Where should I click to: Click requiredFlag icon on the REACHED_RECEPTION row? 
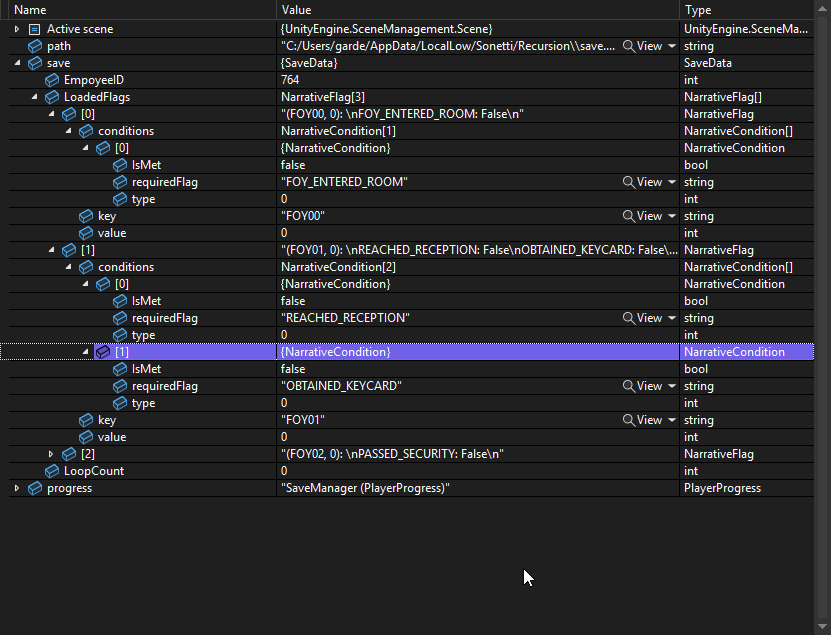coord(120,318)
